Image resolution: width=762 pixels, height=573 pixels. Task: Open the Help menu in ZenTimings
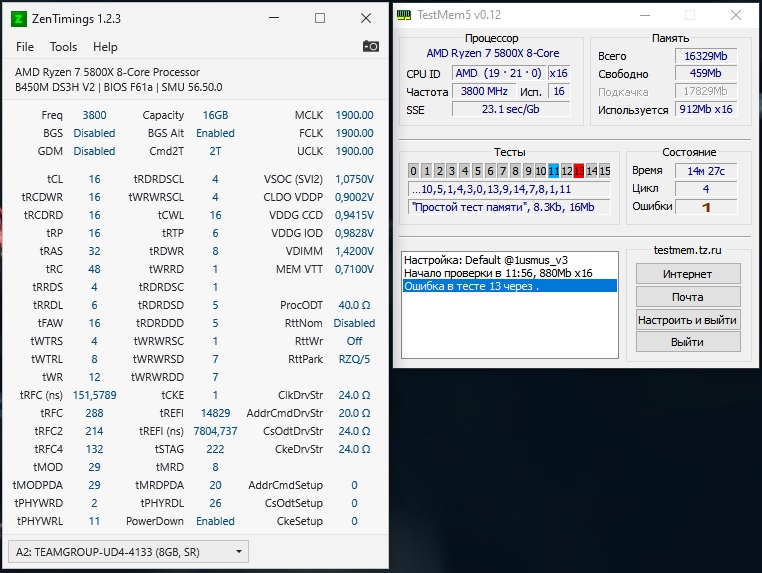point(105,47)
